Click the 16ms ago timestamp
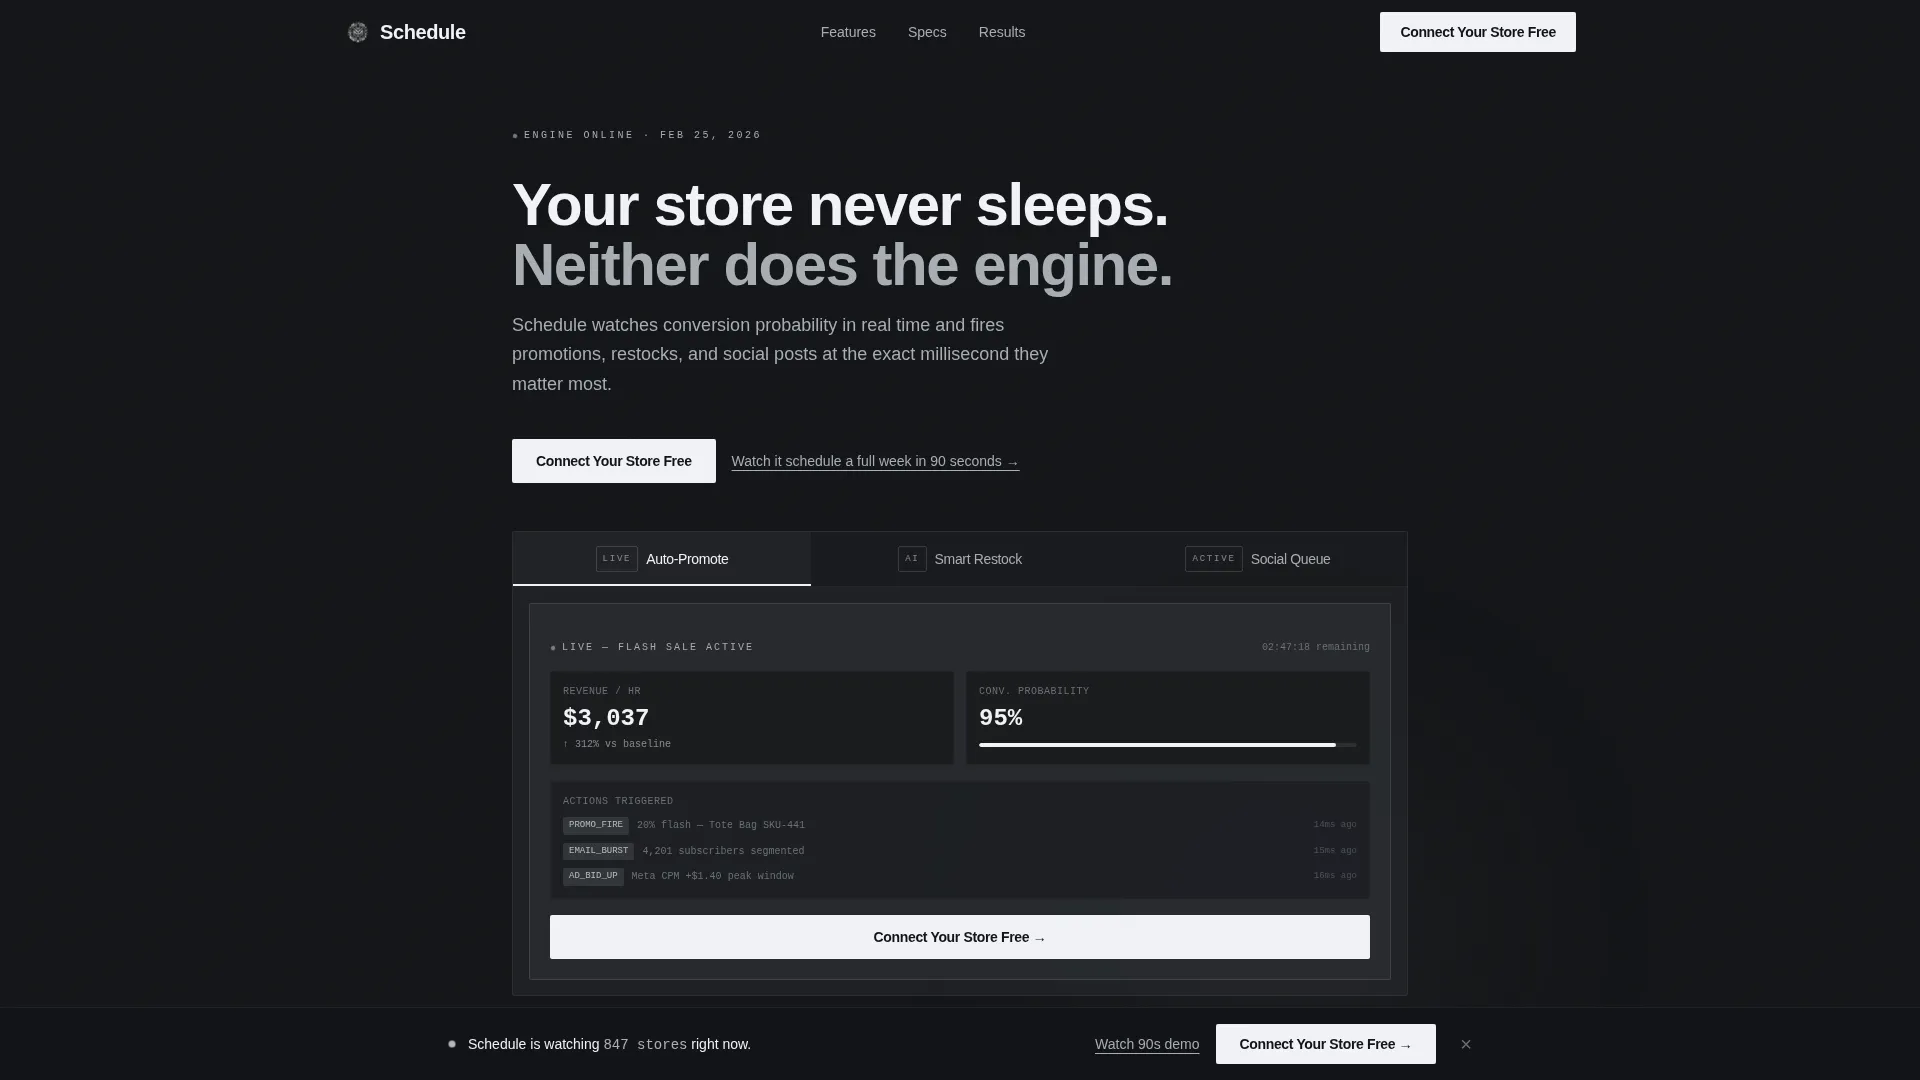1920x1080 pixels. coord(1335,876)
